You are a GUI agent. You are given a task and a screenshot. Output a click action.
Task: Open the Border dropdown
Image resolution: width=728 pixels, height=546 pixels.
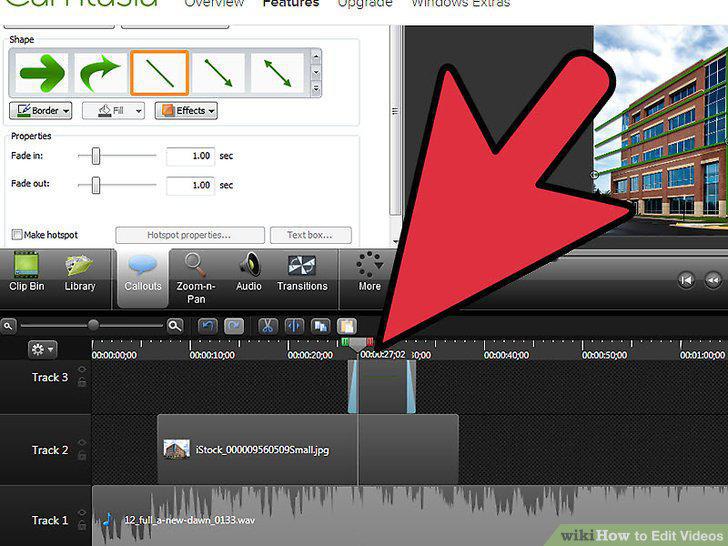point(40,110)
